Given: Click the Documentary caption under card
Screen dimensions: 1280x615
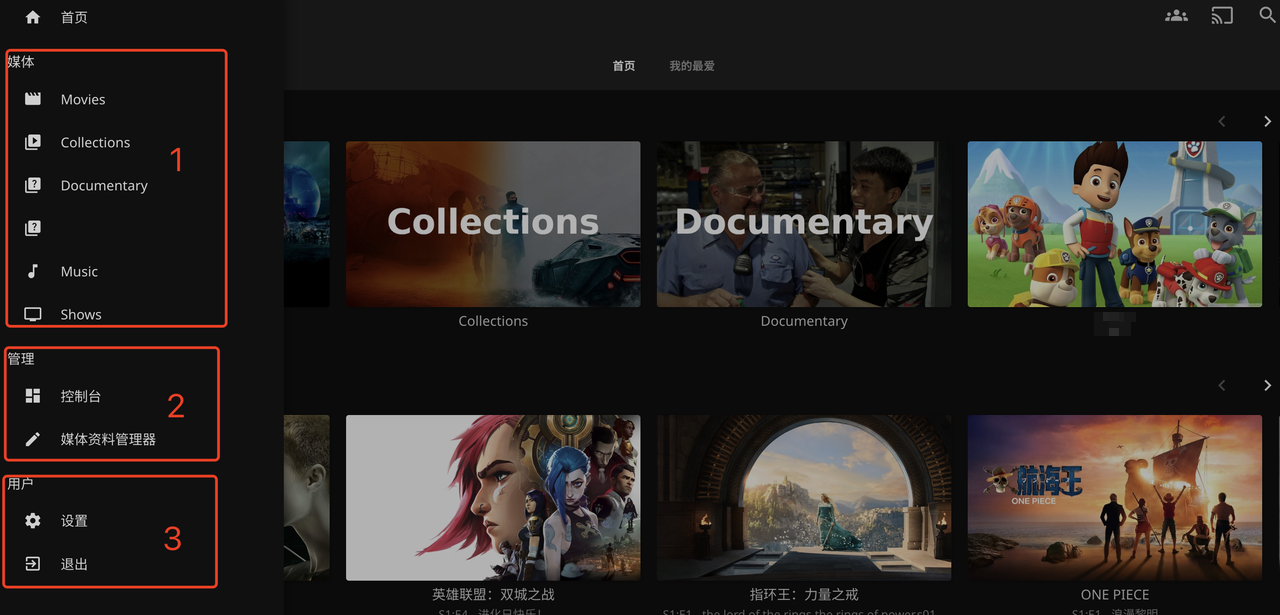Looking at the screenshot, I should (x=804, y=321).
